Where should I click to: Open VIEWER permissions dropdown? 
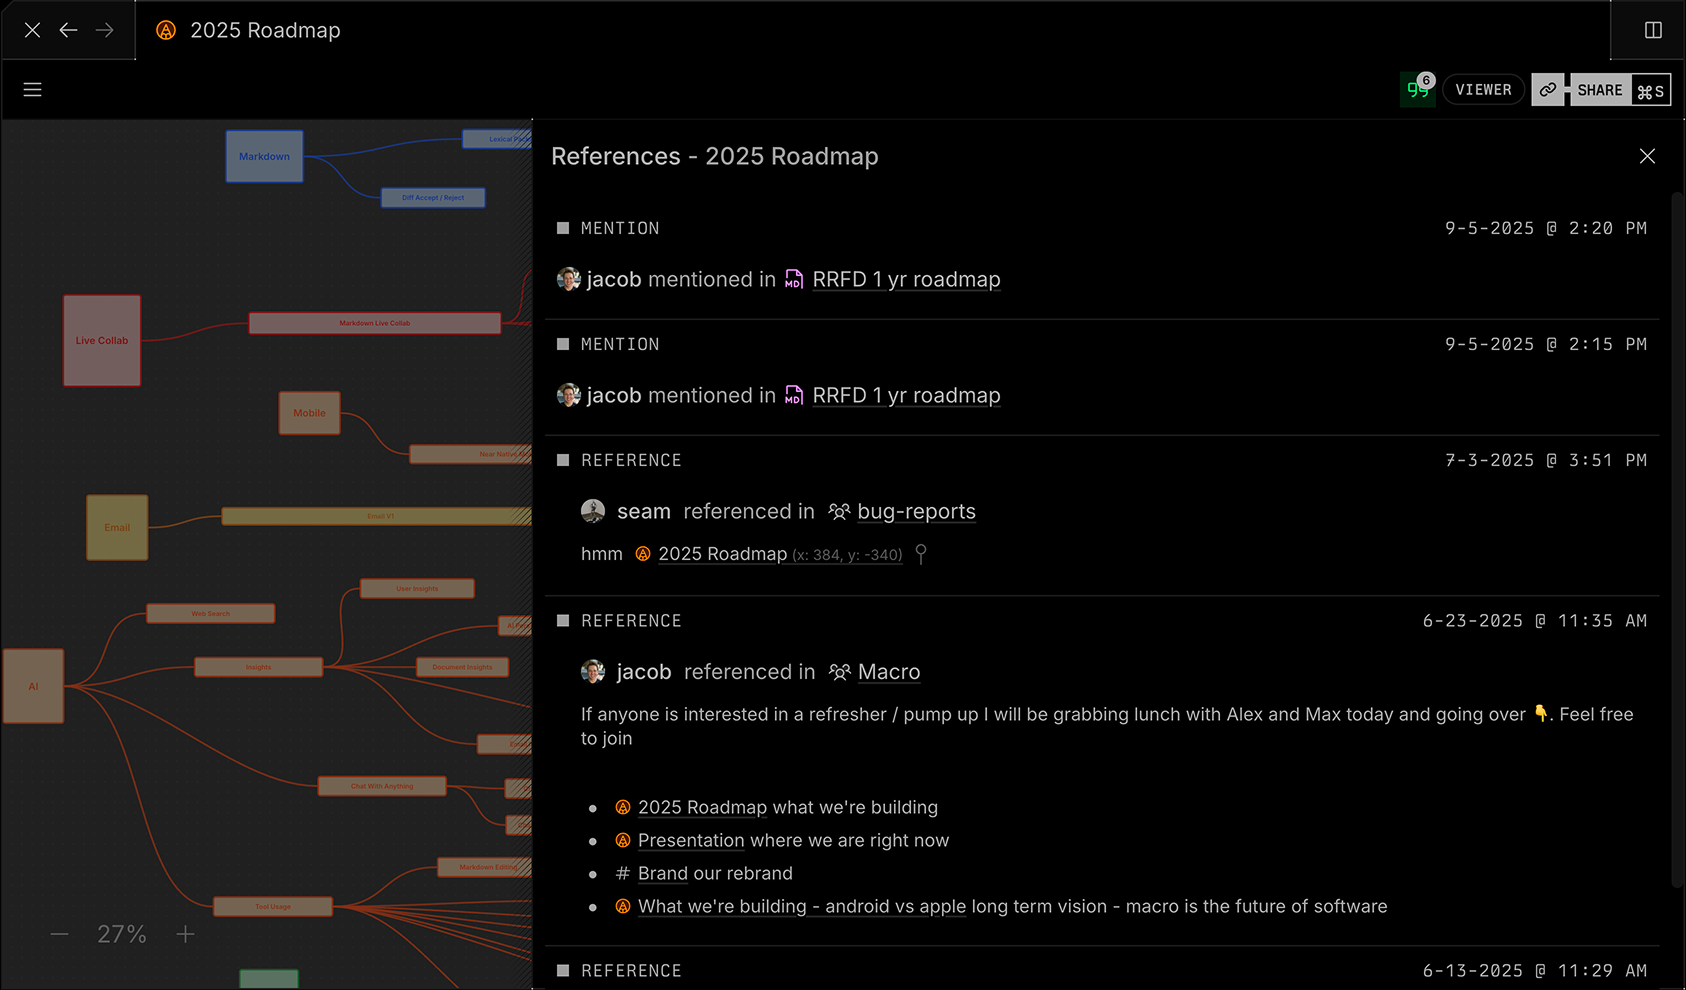click(1483, 90)
